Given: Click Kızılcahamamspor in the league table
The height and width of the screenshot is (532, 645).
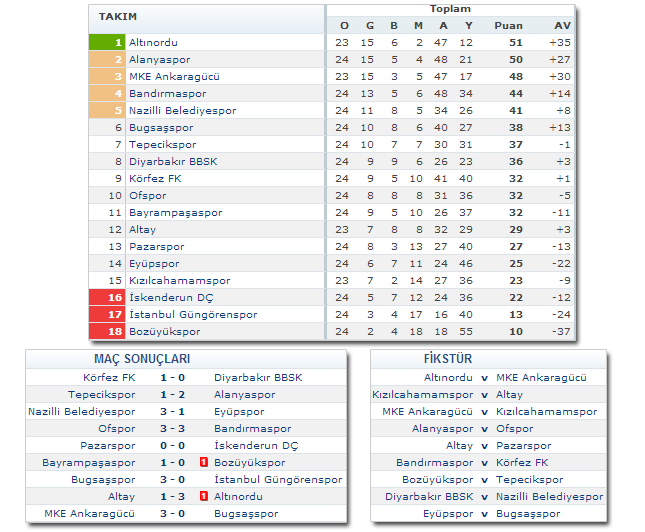Looking at the screenshot, I should pyautogui.click(x=179, y=280).
